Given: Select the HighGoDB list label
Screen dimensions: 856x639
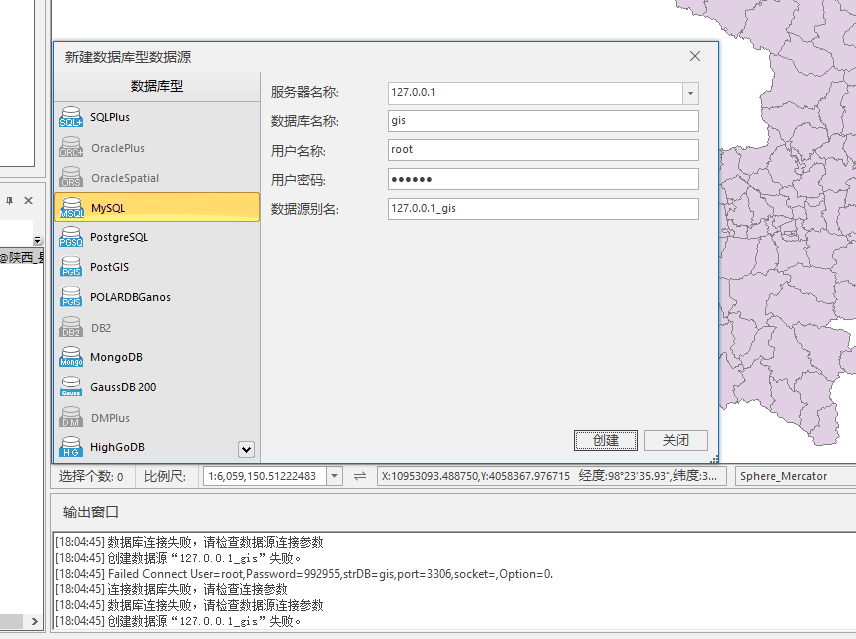Looking at the screenshot, I should coord(117,447).
